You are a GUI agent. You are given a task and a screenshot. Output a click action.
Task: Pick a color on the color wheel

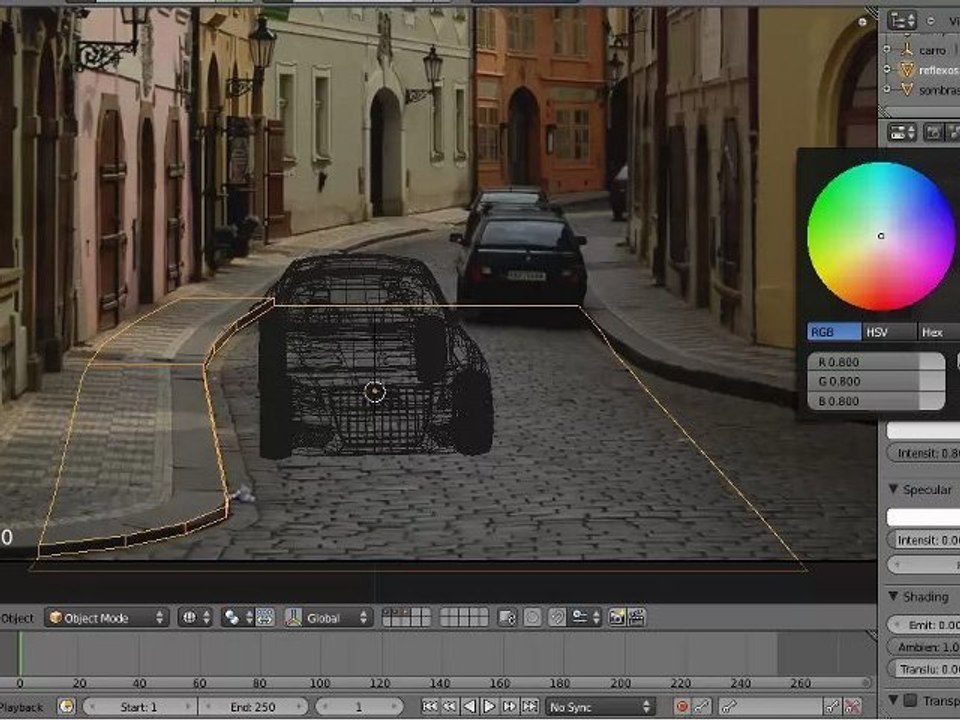pyautogui.click(x=880, y=236)
